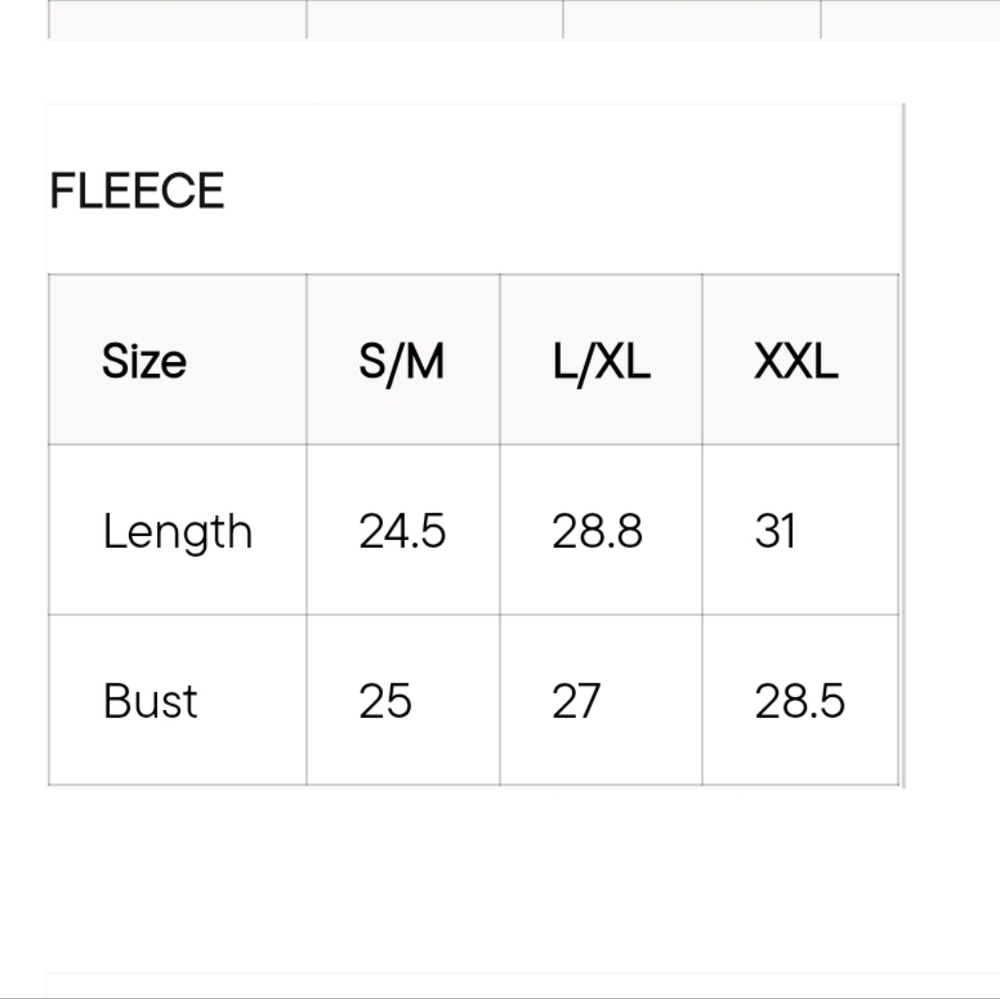This screenshot has height=999, width=1000.
Task: Select the Size header cell
Action: (x=177, y=360)
